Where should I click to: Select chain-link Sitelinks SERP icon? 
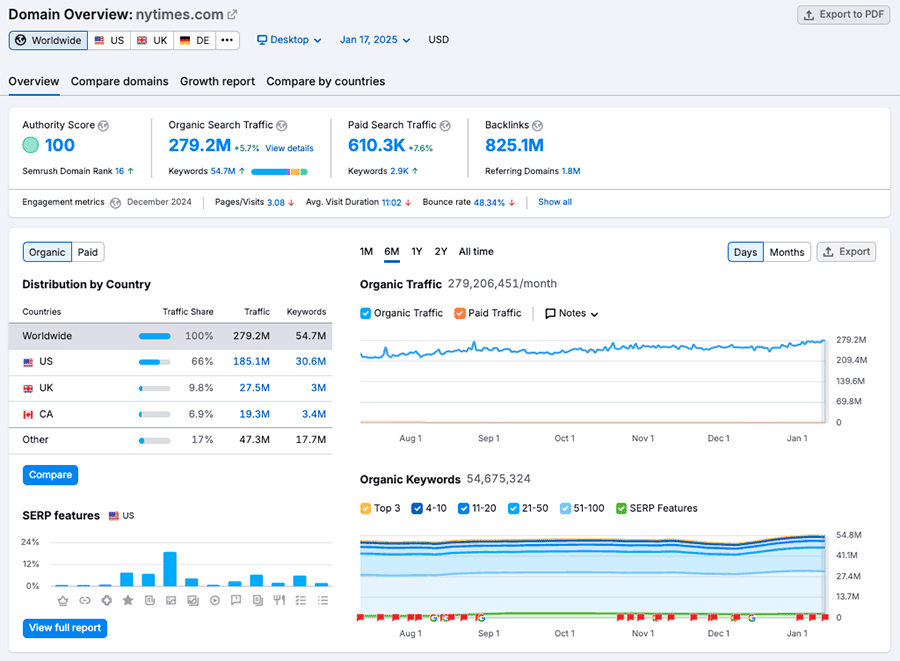coord(85,600)
